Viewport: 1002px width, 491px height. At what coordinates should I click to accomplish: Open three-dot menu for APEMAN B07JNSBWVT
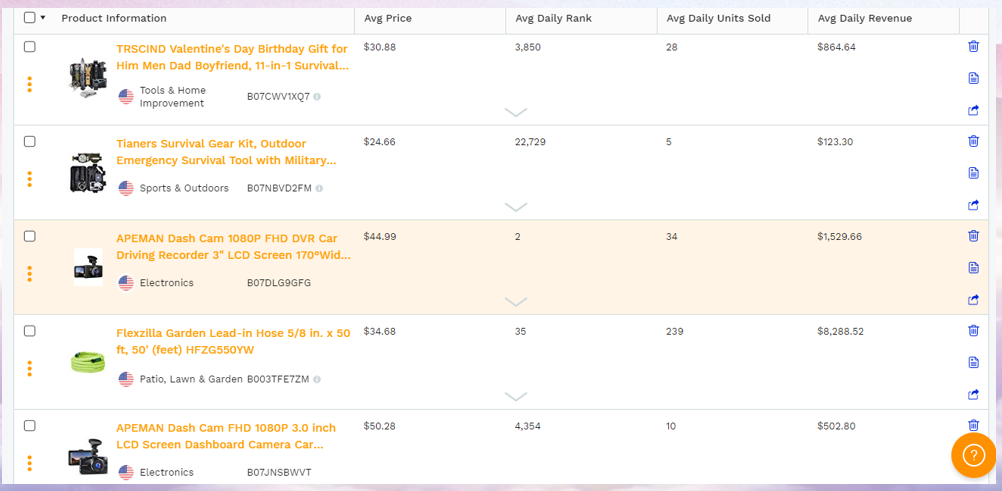30,463
